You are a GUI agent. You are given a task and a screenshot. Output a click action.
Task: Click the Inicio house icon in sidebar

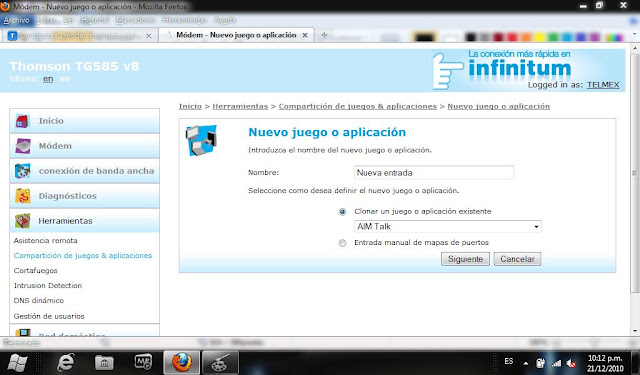point(22,121)
